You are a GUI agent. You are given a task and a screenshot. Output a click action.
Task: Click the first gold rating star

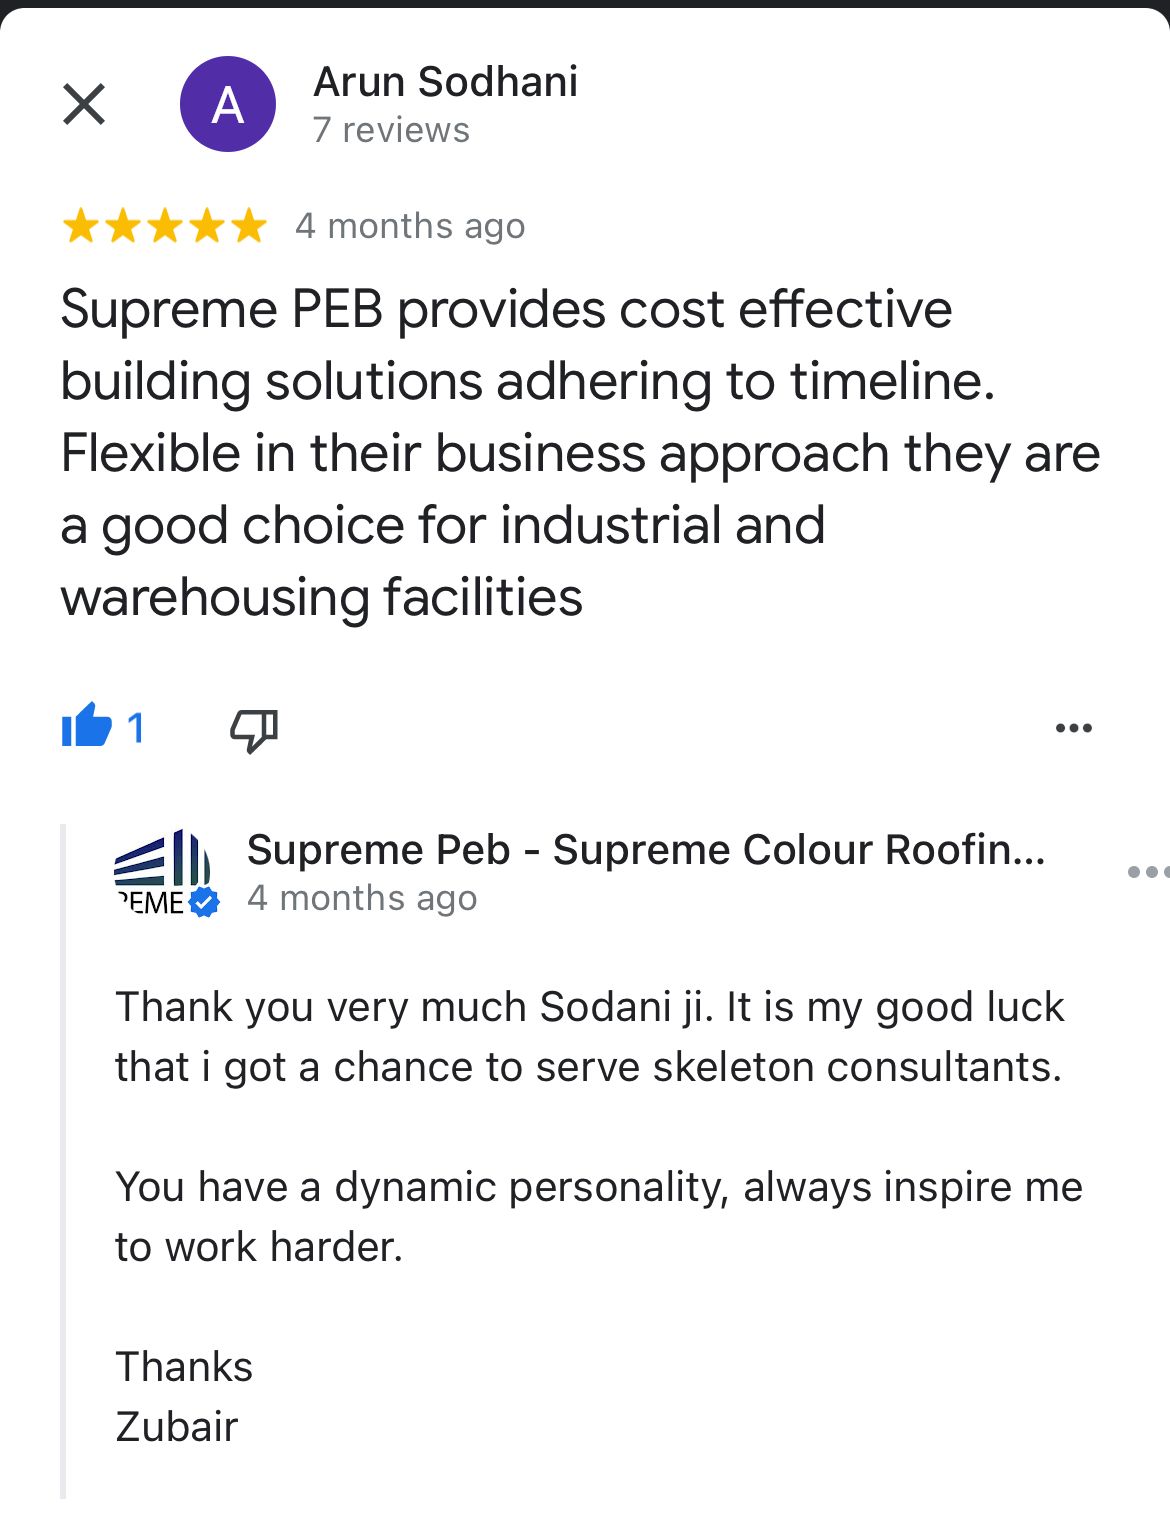(80, 227)
